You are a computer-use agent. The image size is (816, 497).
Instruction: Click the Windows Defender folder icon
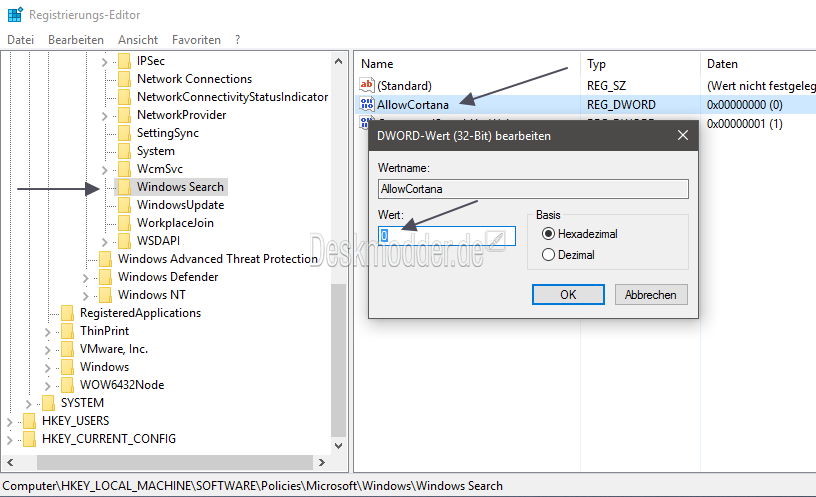(105, 277)
